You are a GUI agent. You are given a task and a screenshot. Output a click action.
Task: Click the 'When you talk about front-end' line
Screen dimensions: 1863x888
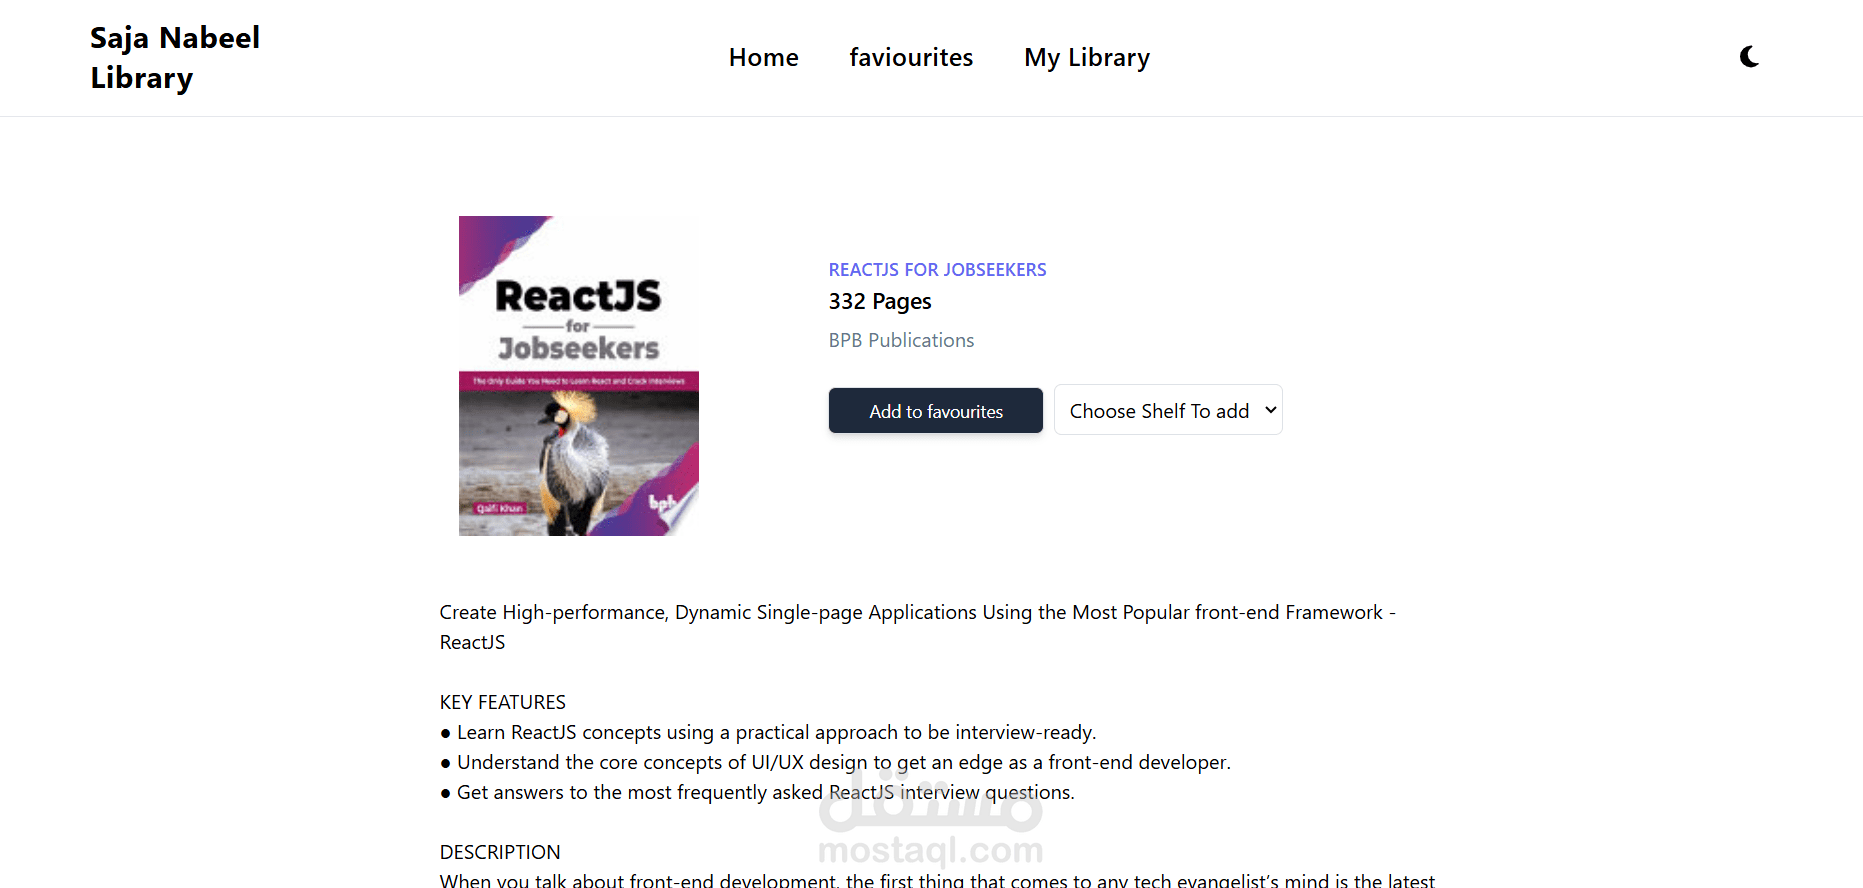pos(937,880)
